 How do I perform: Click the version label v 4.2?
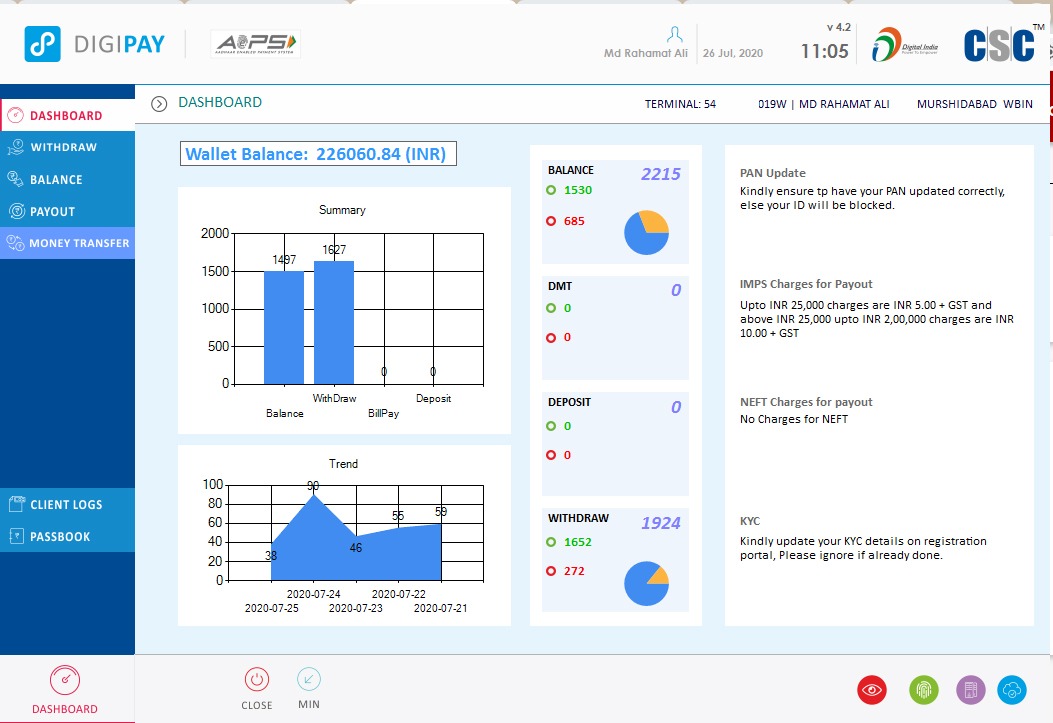839,27
